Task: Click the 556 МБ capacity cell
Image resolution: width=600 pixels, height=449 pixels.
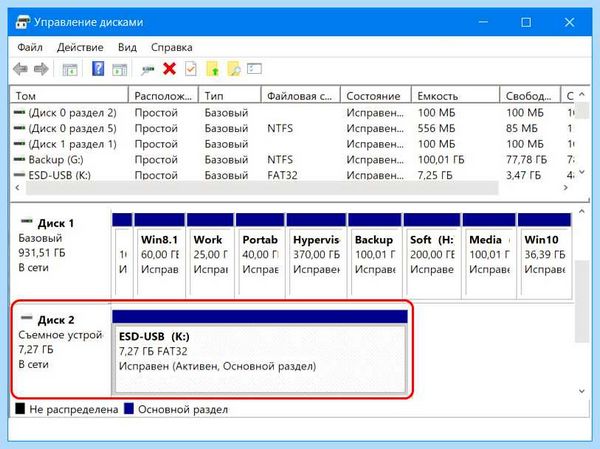Action: (x=436, y=129)
